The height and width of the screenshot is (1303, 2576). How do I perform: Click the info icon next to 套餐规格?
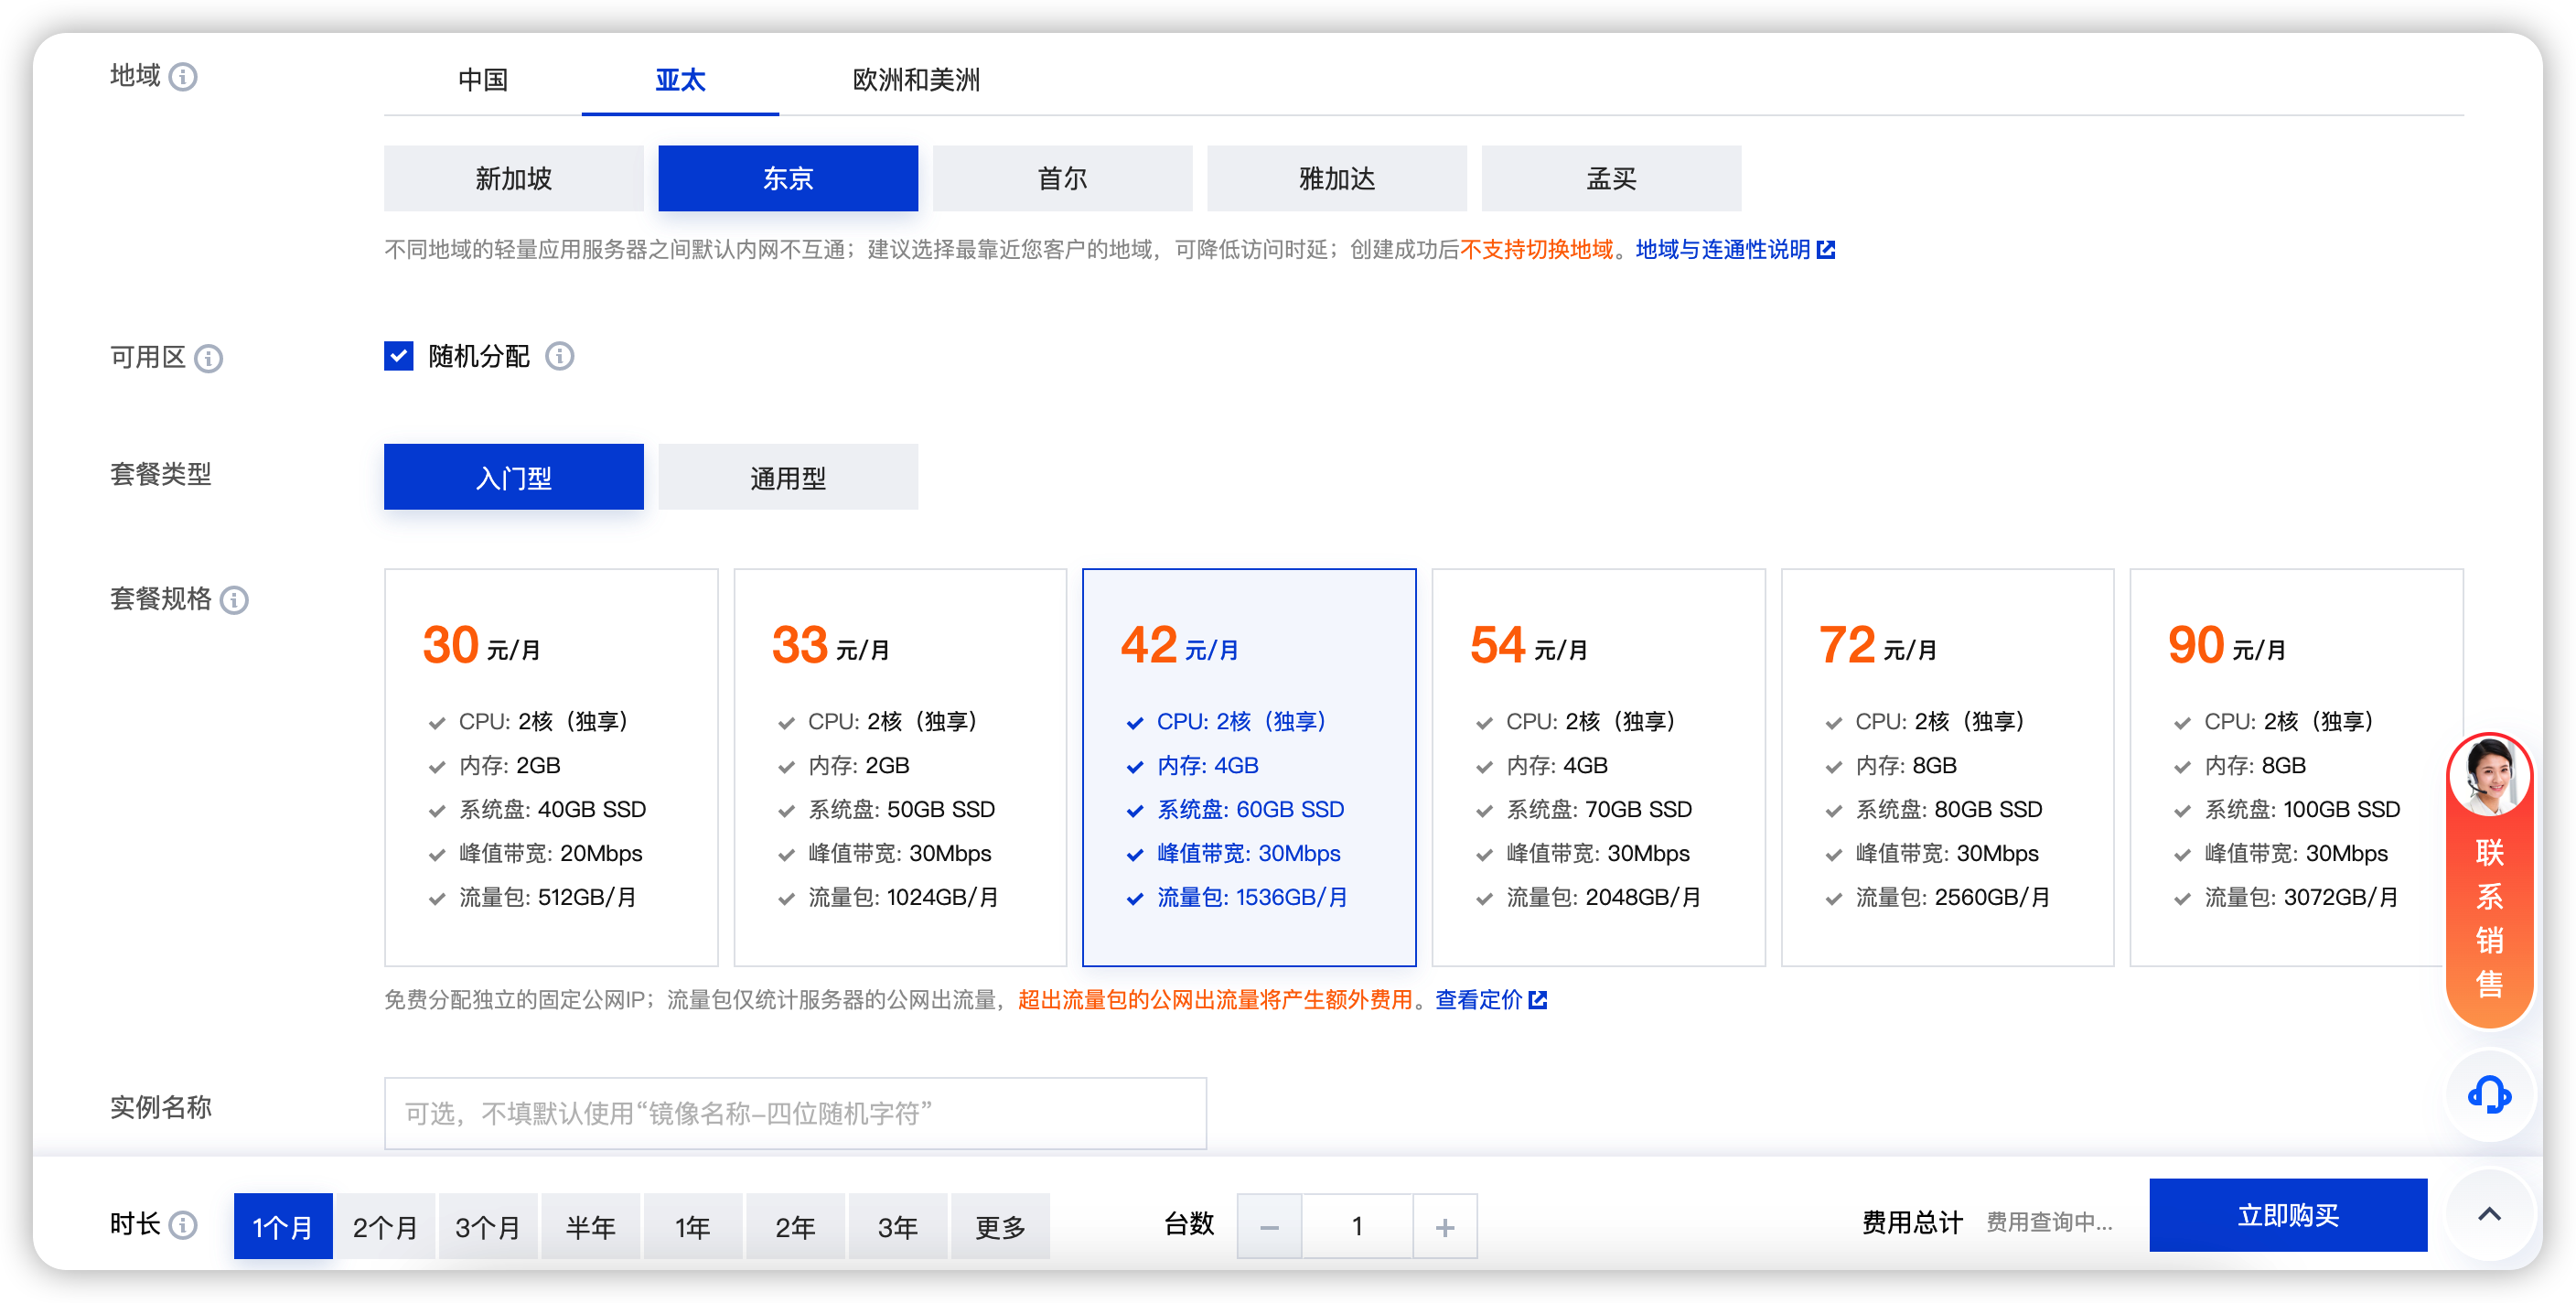[x=234, y=600]
